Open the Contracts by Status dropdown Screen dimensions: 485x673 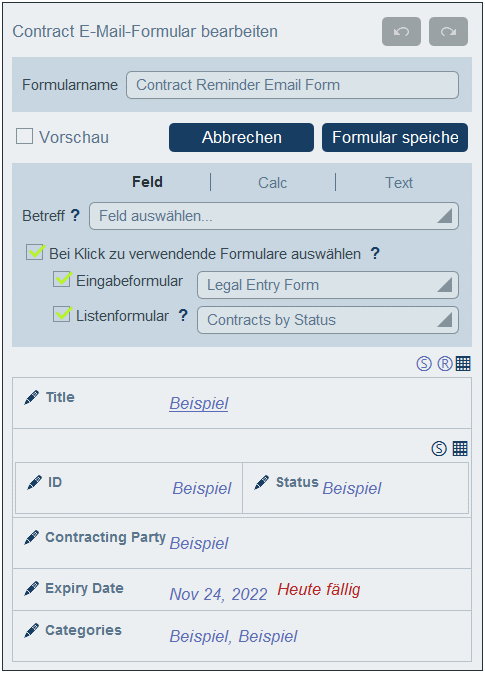click(x=328, y=320)
